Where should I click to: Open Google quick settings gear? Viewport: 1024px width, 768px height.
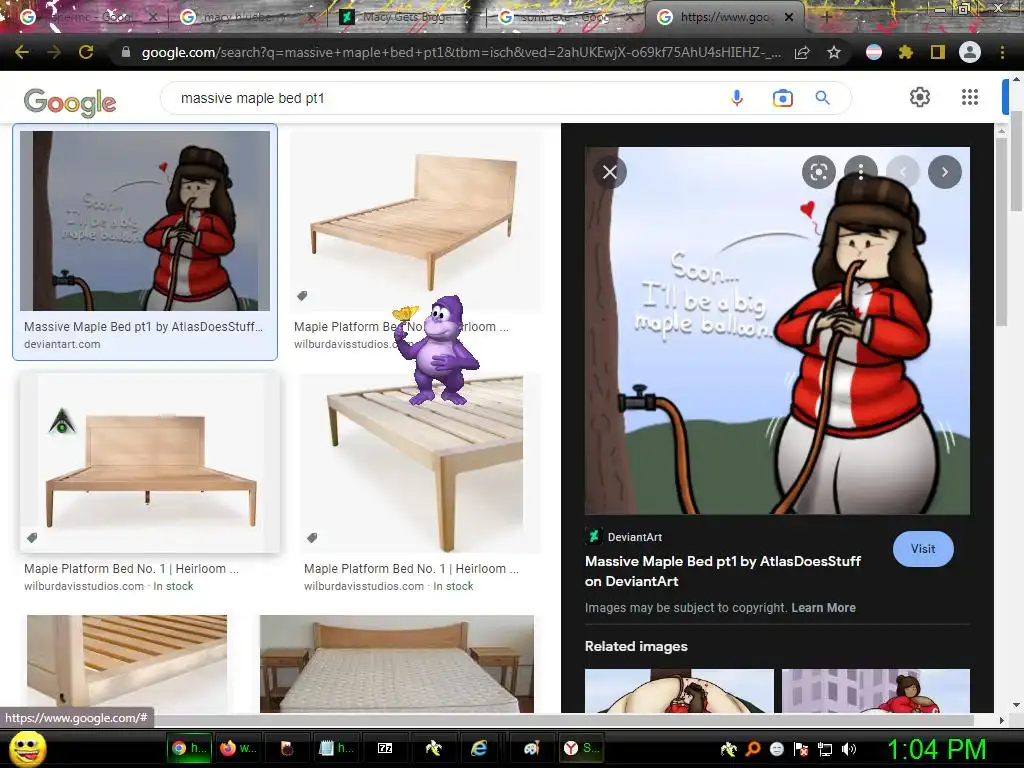pos(920,97)
